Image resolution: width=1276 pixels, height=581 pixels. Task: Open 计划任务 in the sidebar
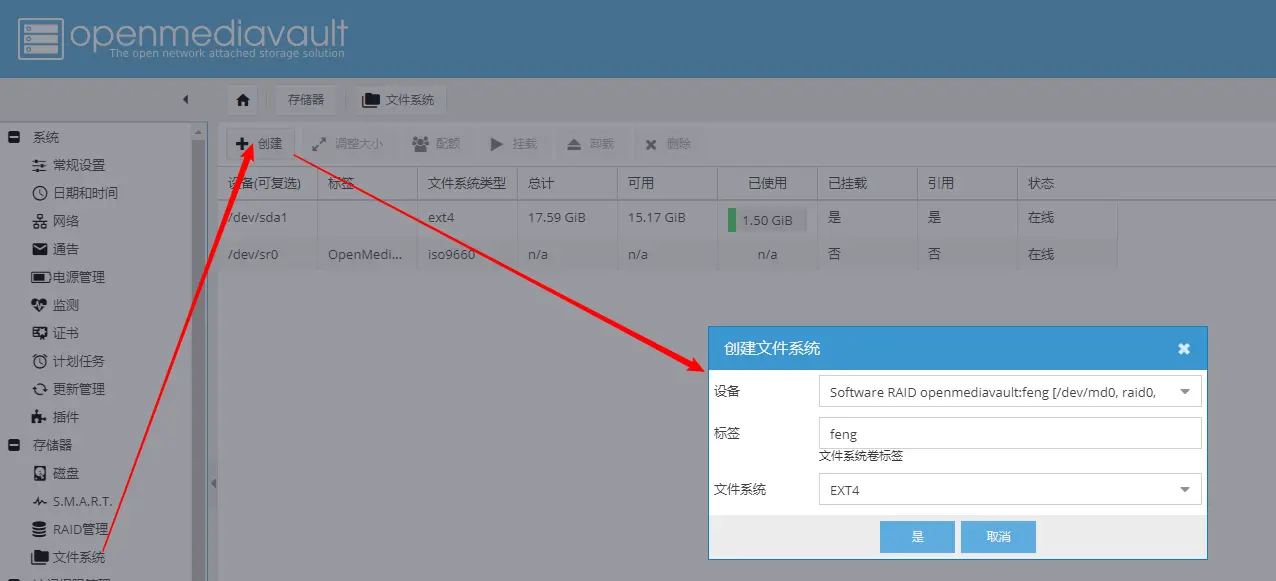(x=68, y=361)
